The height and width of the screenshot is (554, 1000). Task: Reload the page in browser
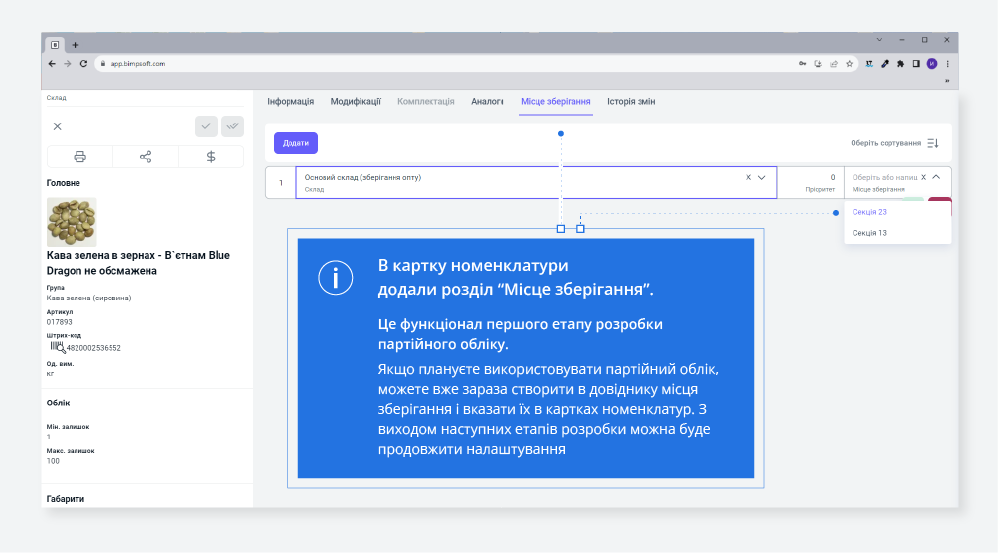tap(82, 63)
